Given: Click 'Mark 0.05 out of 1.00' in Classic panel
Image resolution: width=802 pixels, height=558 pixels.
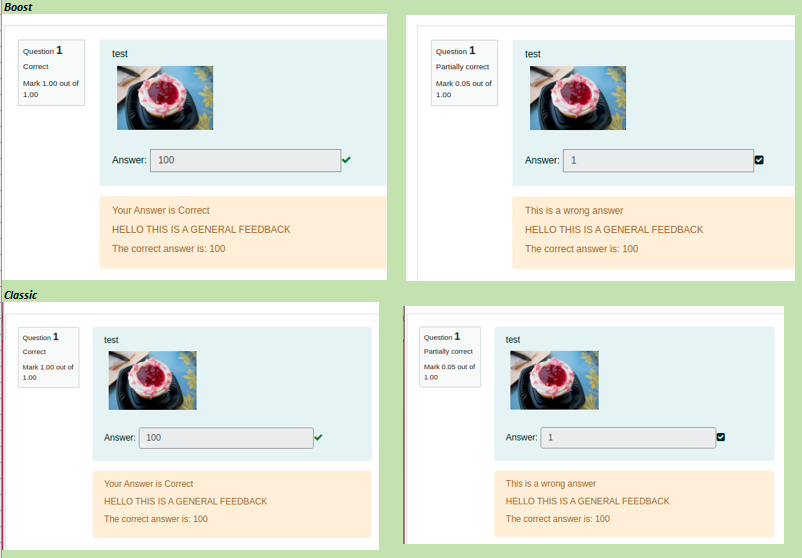Looking at the screenshot, I should click(449, 372).
